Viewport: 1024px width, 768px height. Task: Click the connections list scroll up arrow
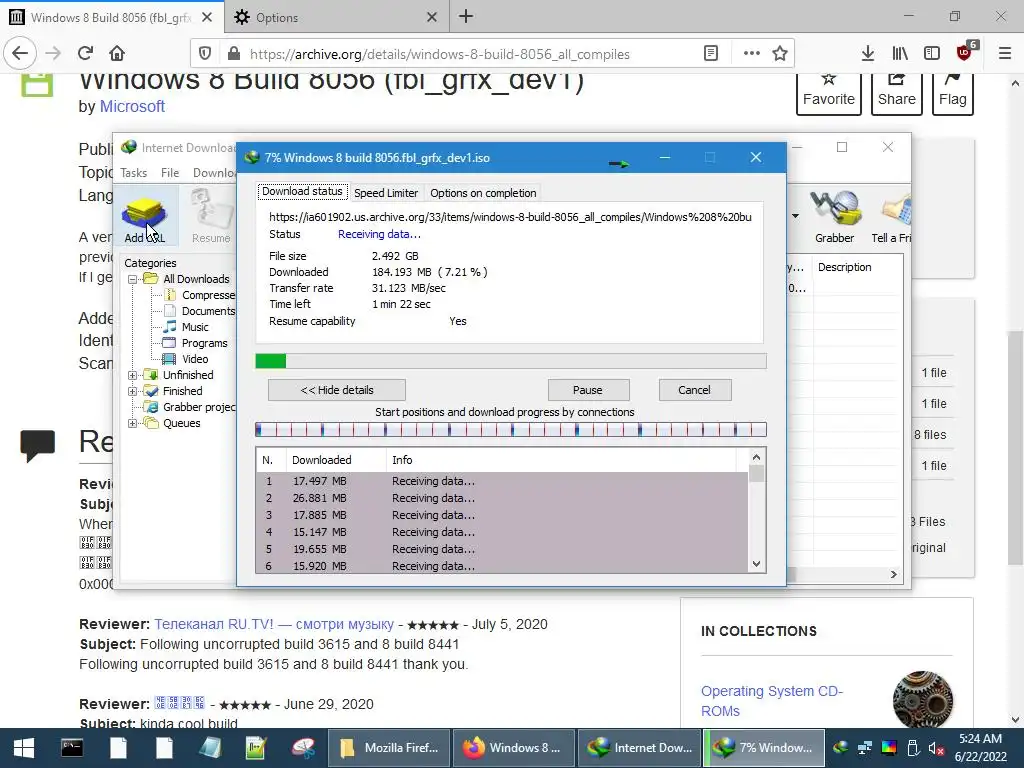(756, 457)
